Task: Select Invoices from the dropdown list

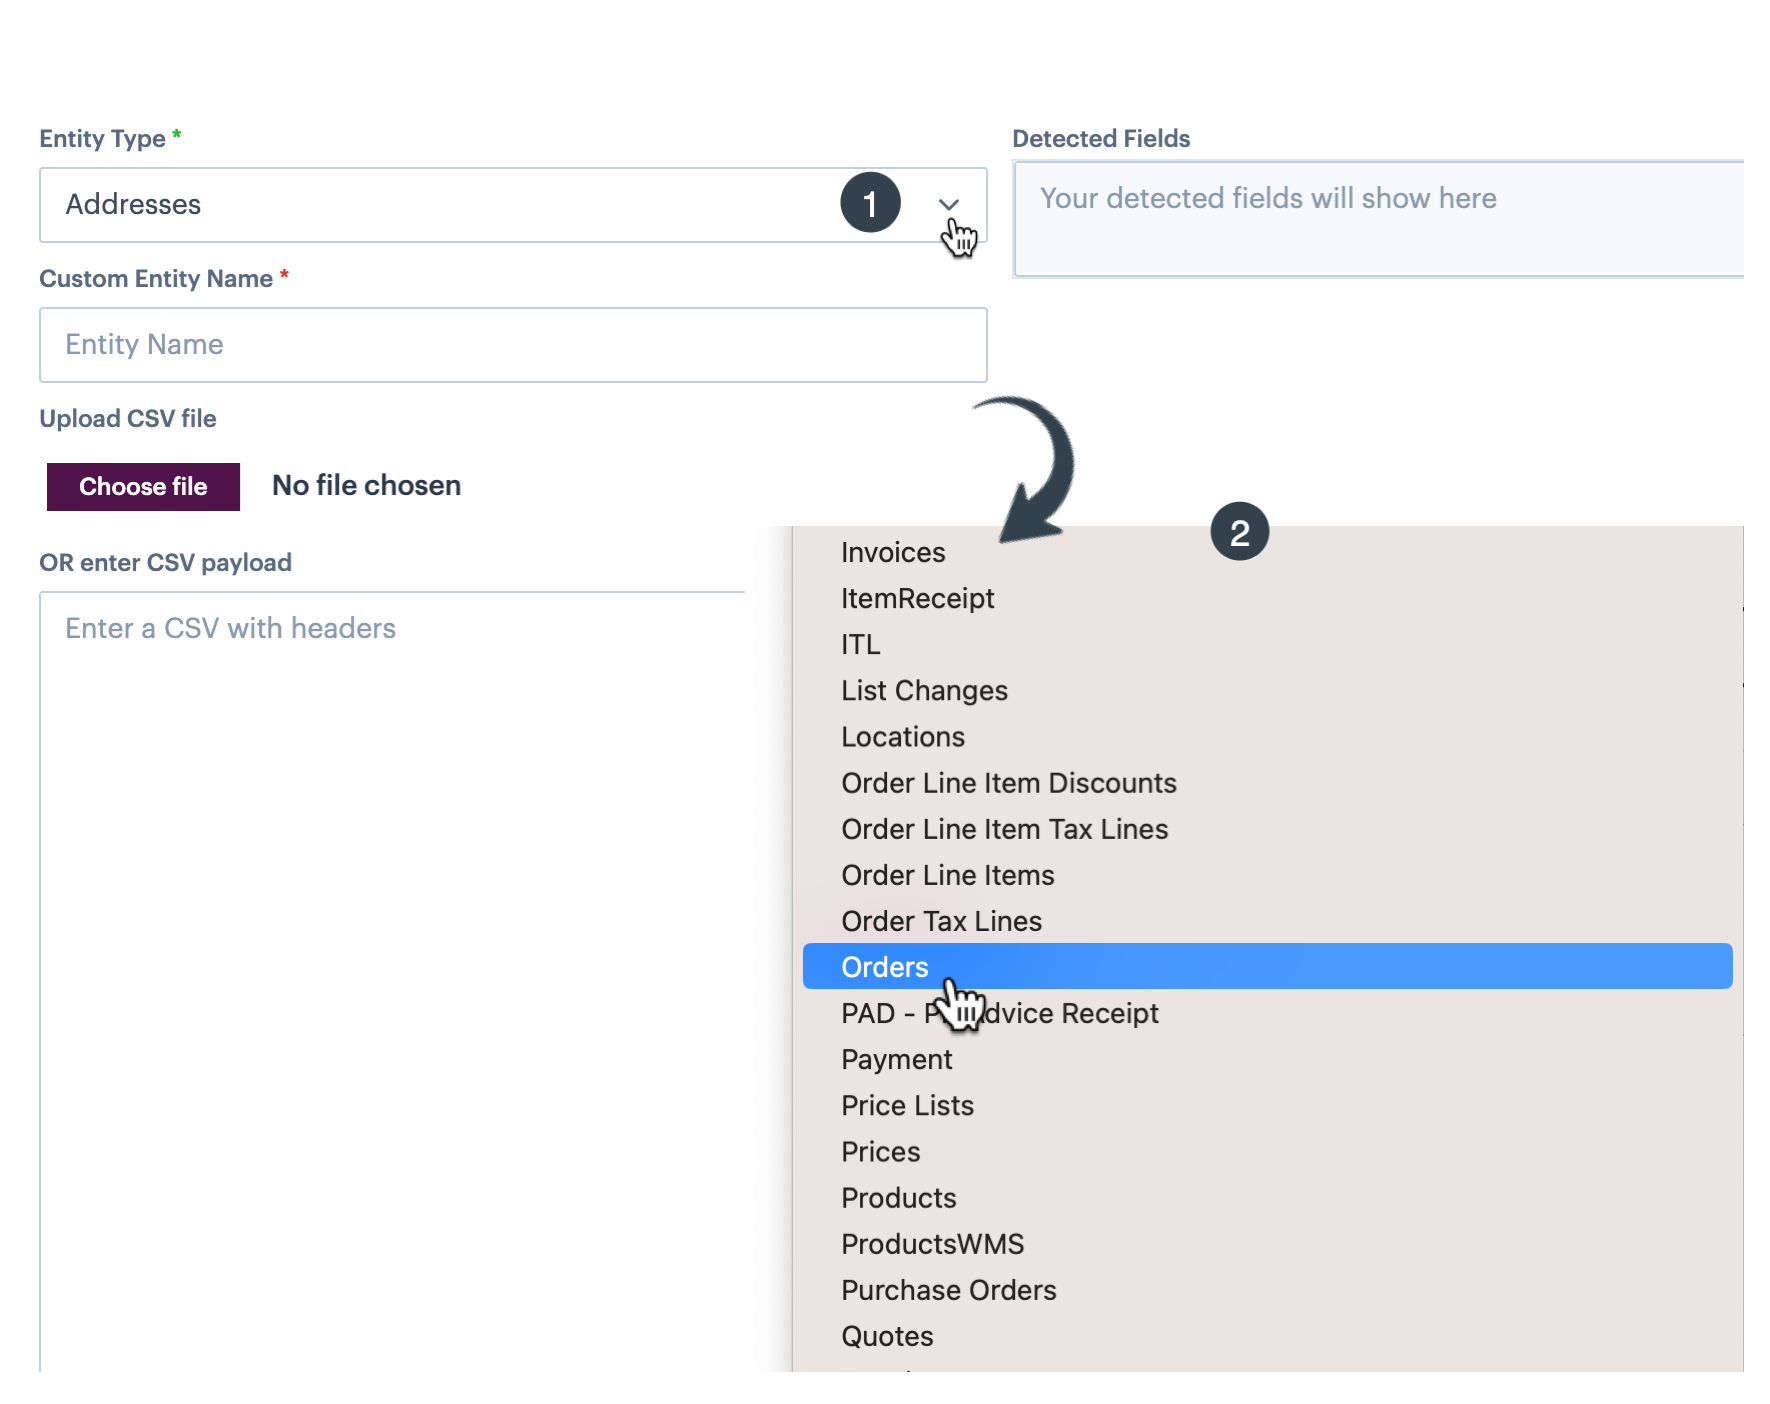Action: tap(893, 552)
